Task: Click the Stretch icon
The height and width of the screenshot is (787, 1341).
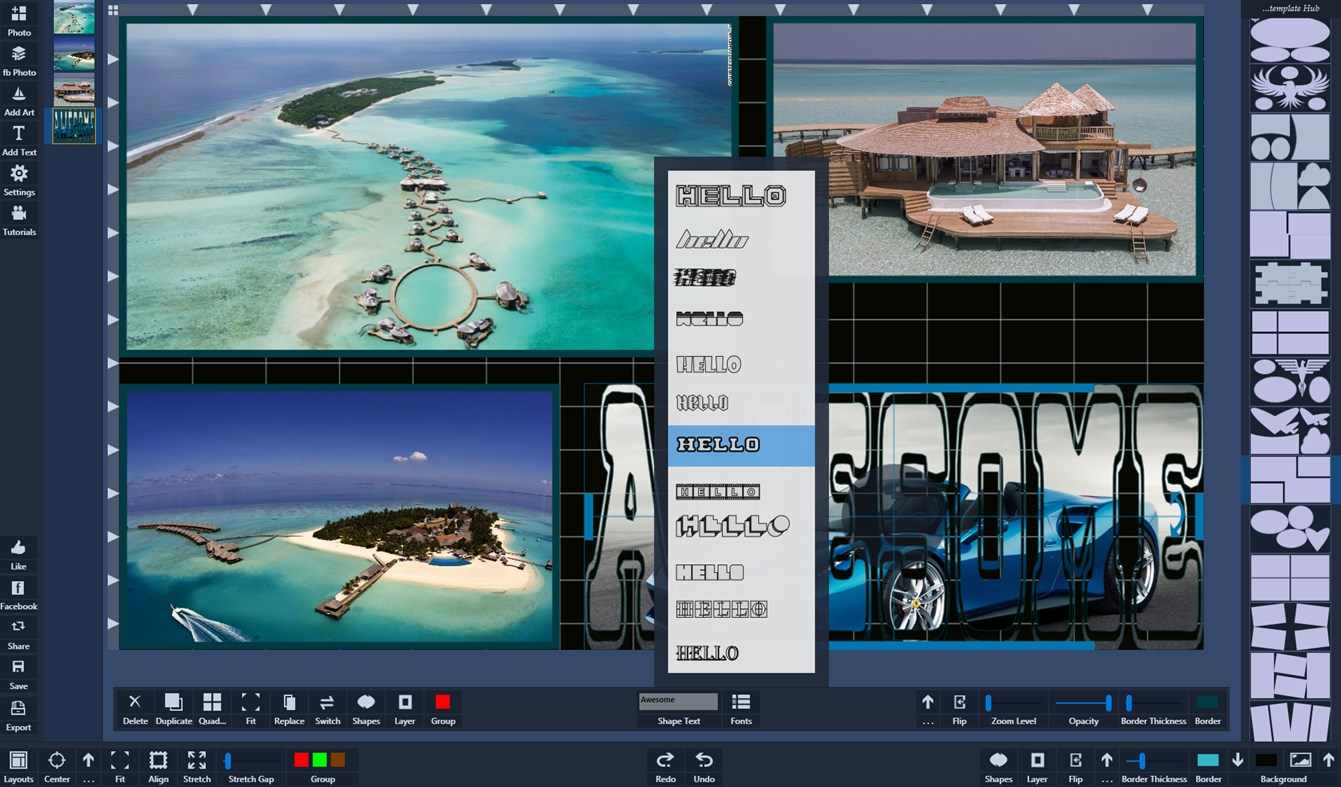Action: point(197,760)
